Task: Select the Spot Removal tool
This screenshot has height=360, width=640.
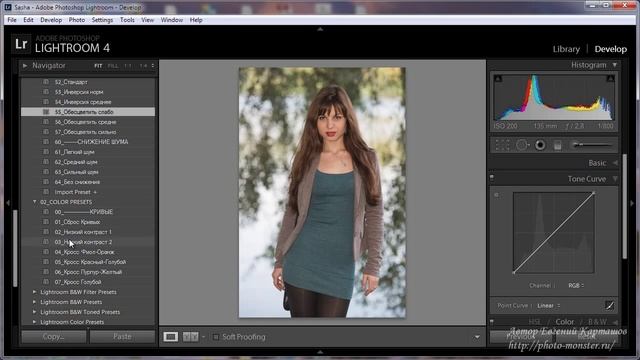Action: [x=521, y=145]
